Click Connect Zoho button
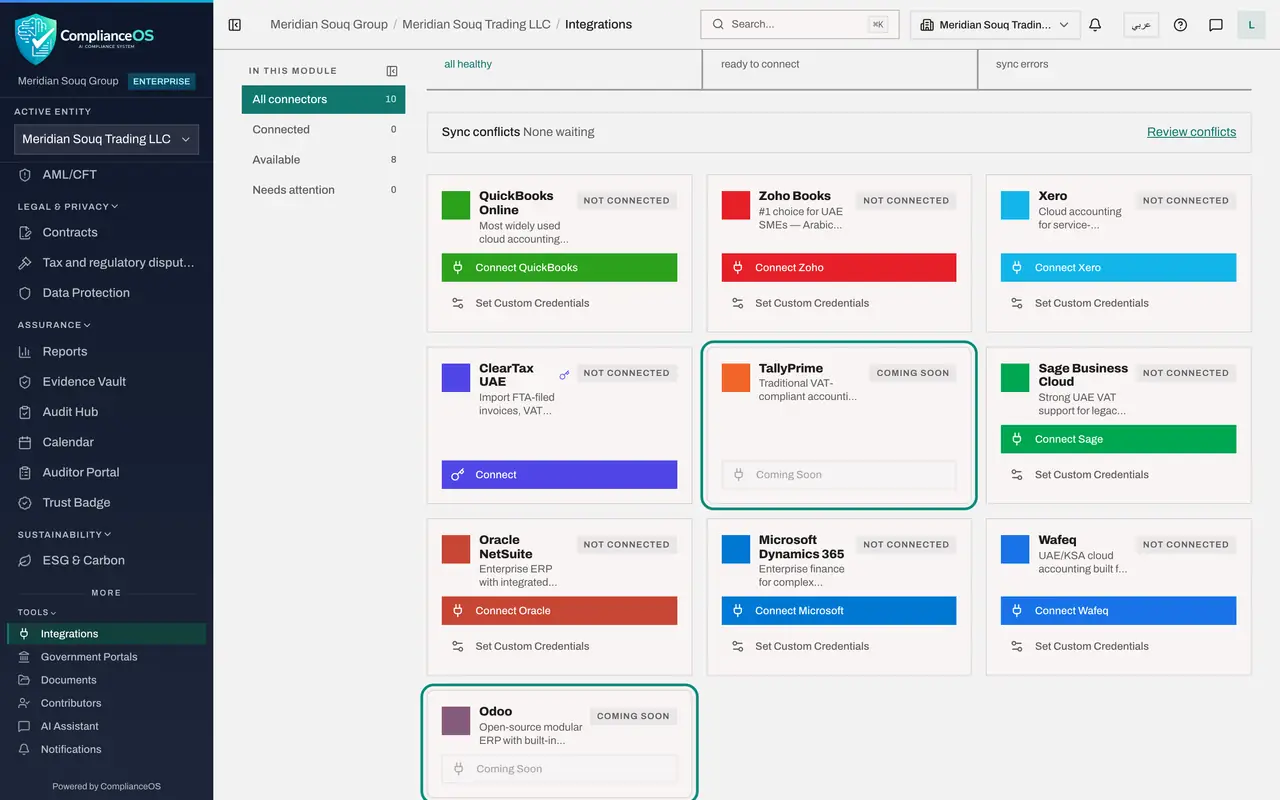1280x800 pixels. tap(839, 268)
